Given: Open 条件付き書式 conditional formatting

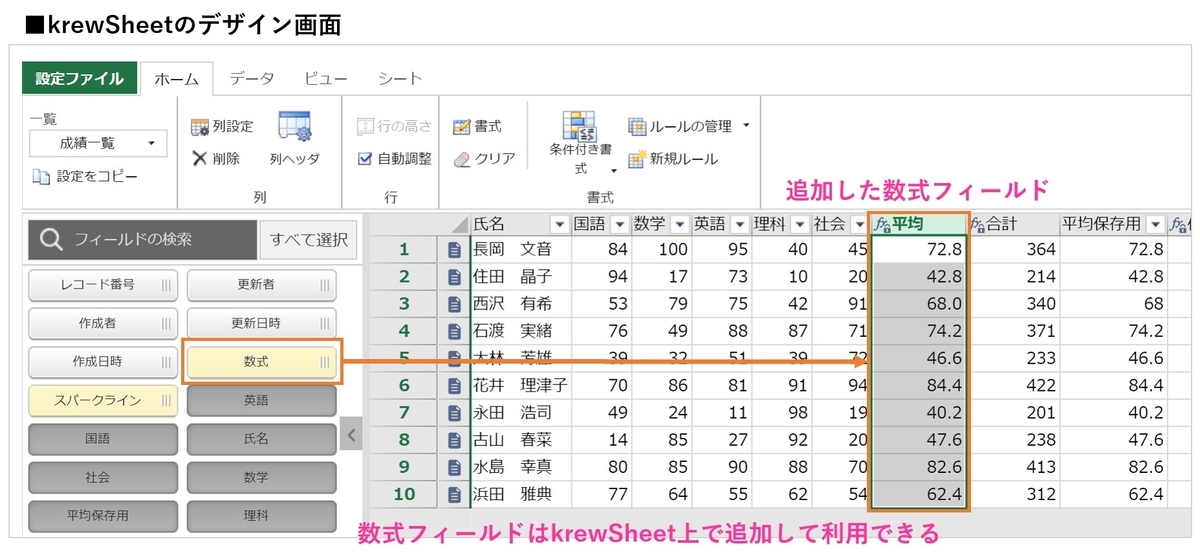Looking at the screenshot, I should pos(580,143).
